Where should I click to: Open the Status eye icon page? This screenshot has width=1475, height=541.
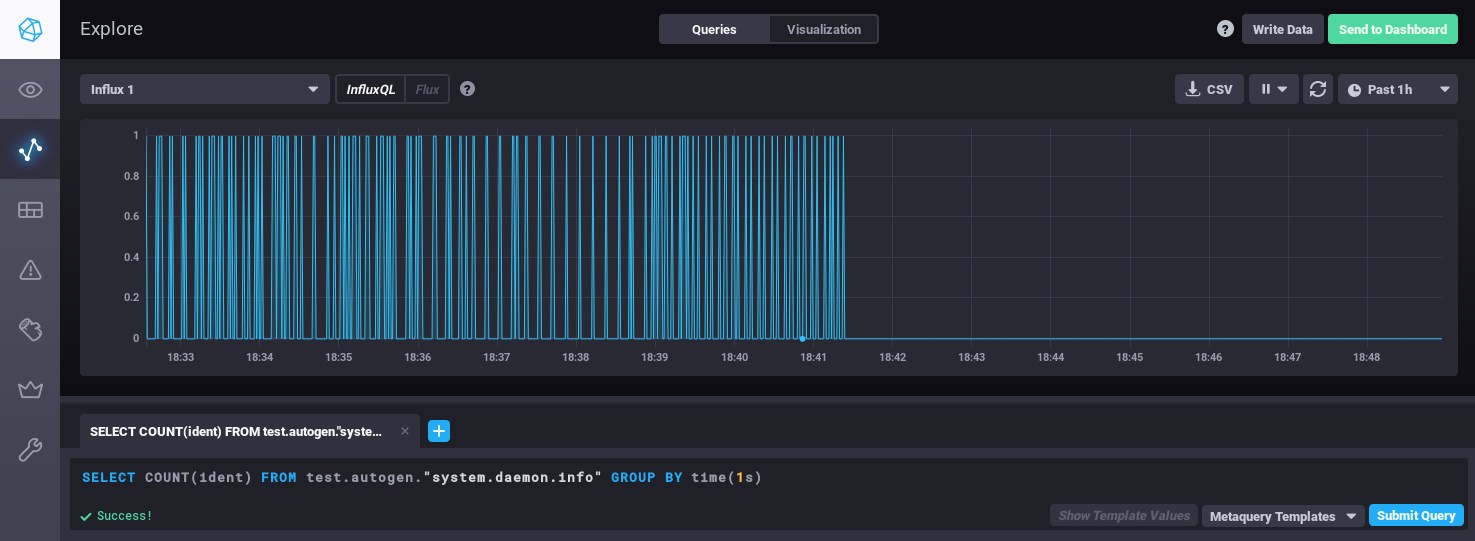click(x=30, y=90)
